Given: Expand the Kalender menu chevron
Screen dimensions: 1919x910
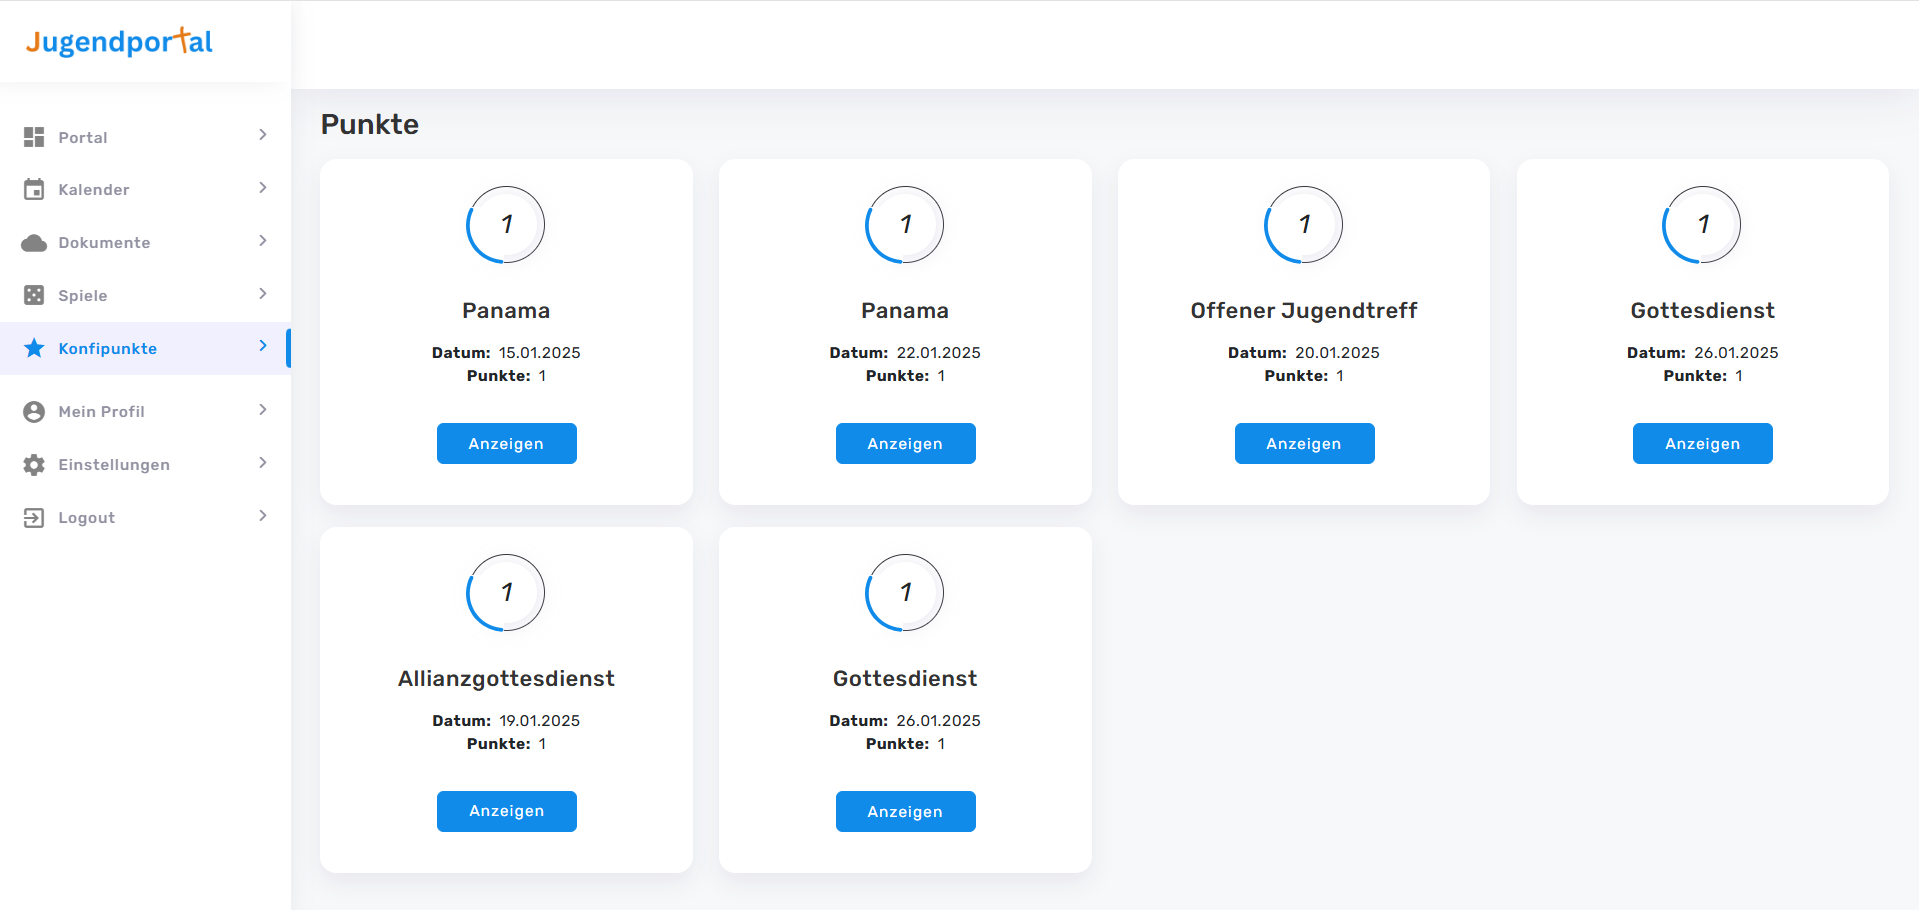Looking at the screenshot, I should pyautogui.click(x=263, y=188).
